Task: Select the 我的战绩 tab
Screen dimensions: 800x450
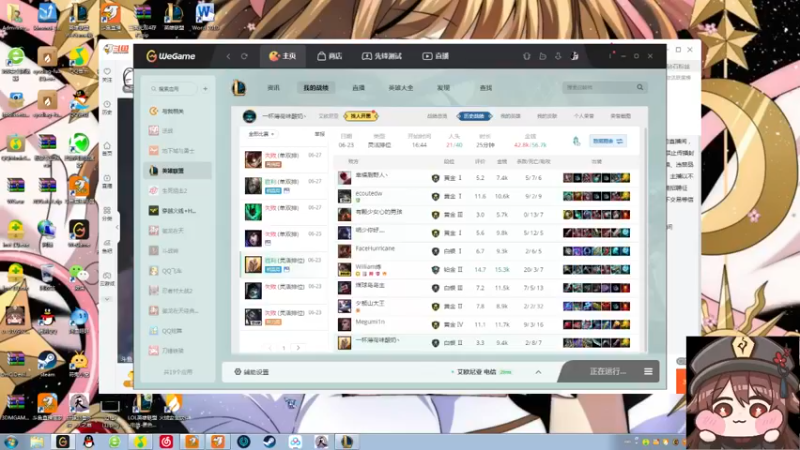Action: [316, 88]
